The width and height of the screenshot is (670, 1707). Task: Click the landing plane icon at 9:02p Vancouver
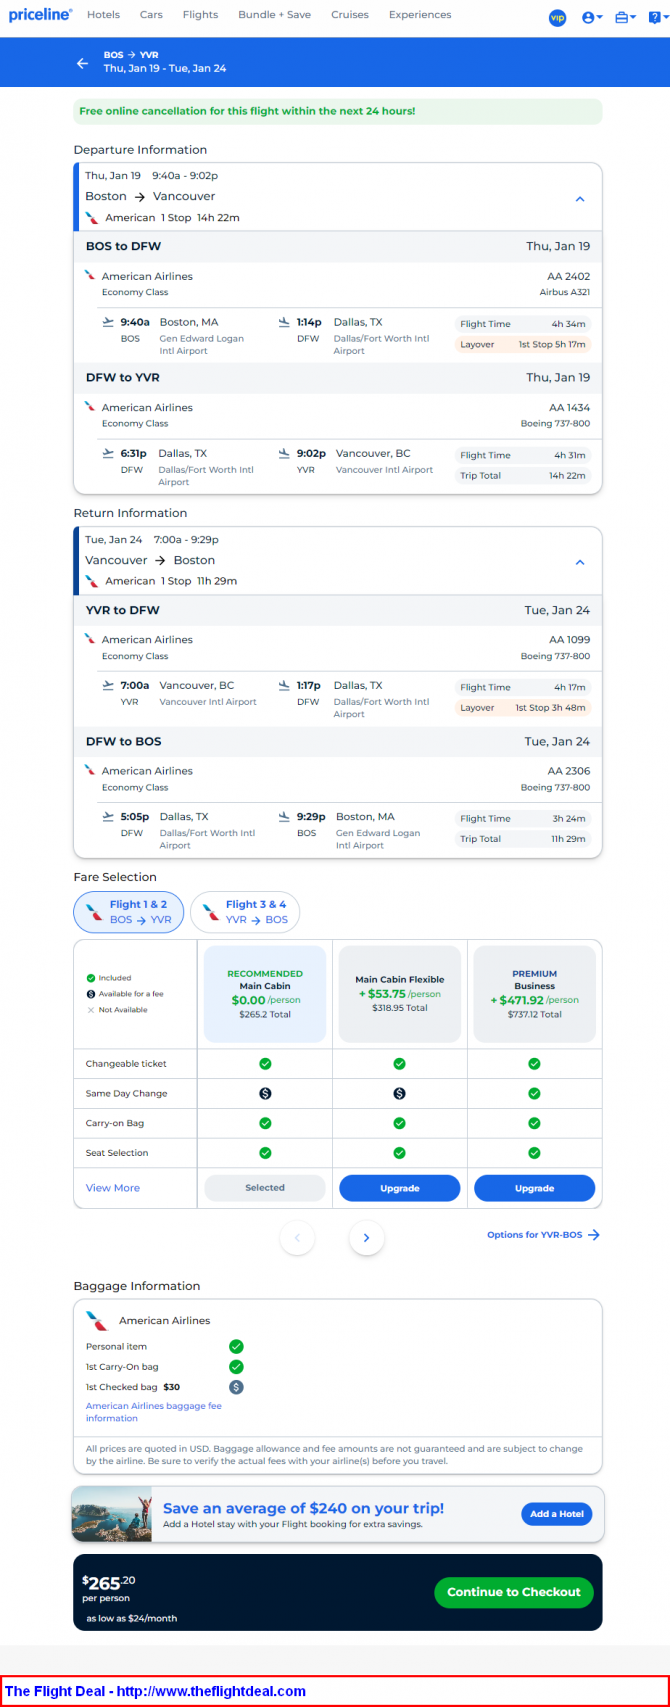coord(284,453)
